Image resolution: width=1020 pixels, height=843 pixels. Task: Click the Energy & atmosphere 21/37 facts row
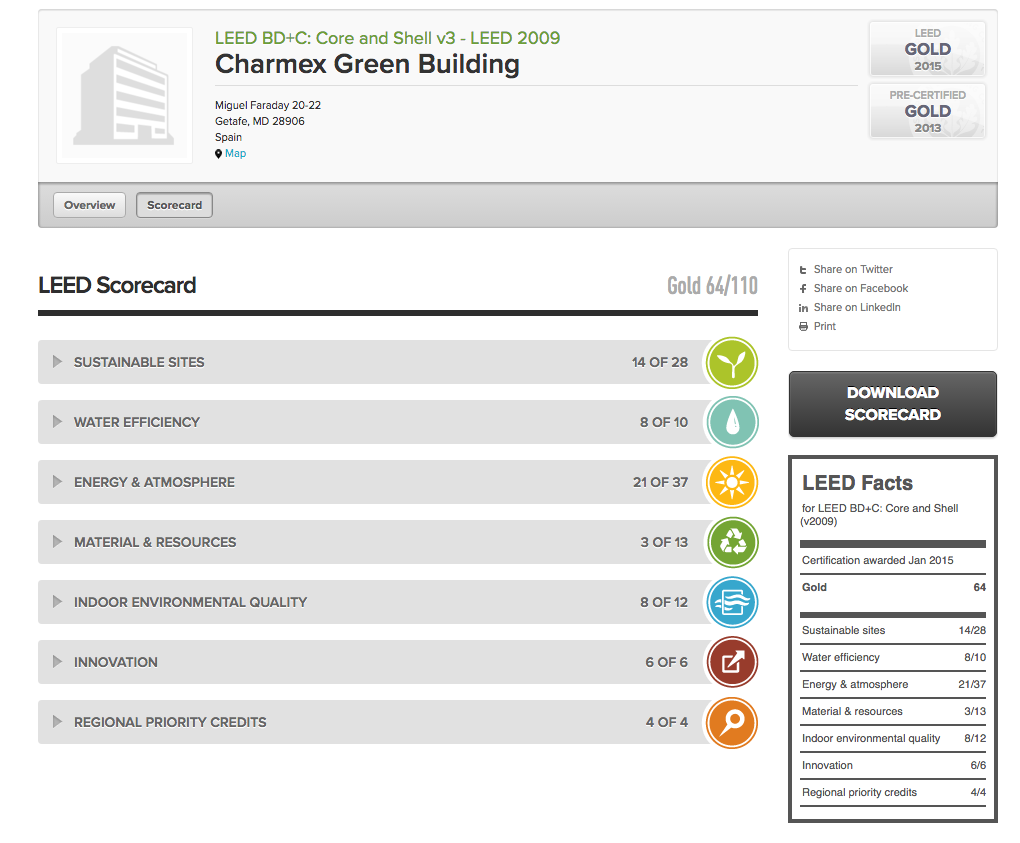(893, 684)
